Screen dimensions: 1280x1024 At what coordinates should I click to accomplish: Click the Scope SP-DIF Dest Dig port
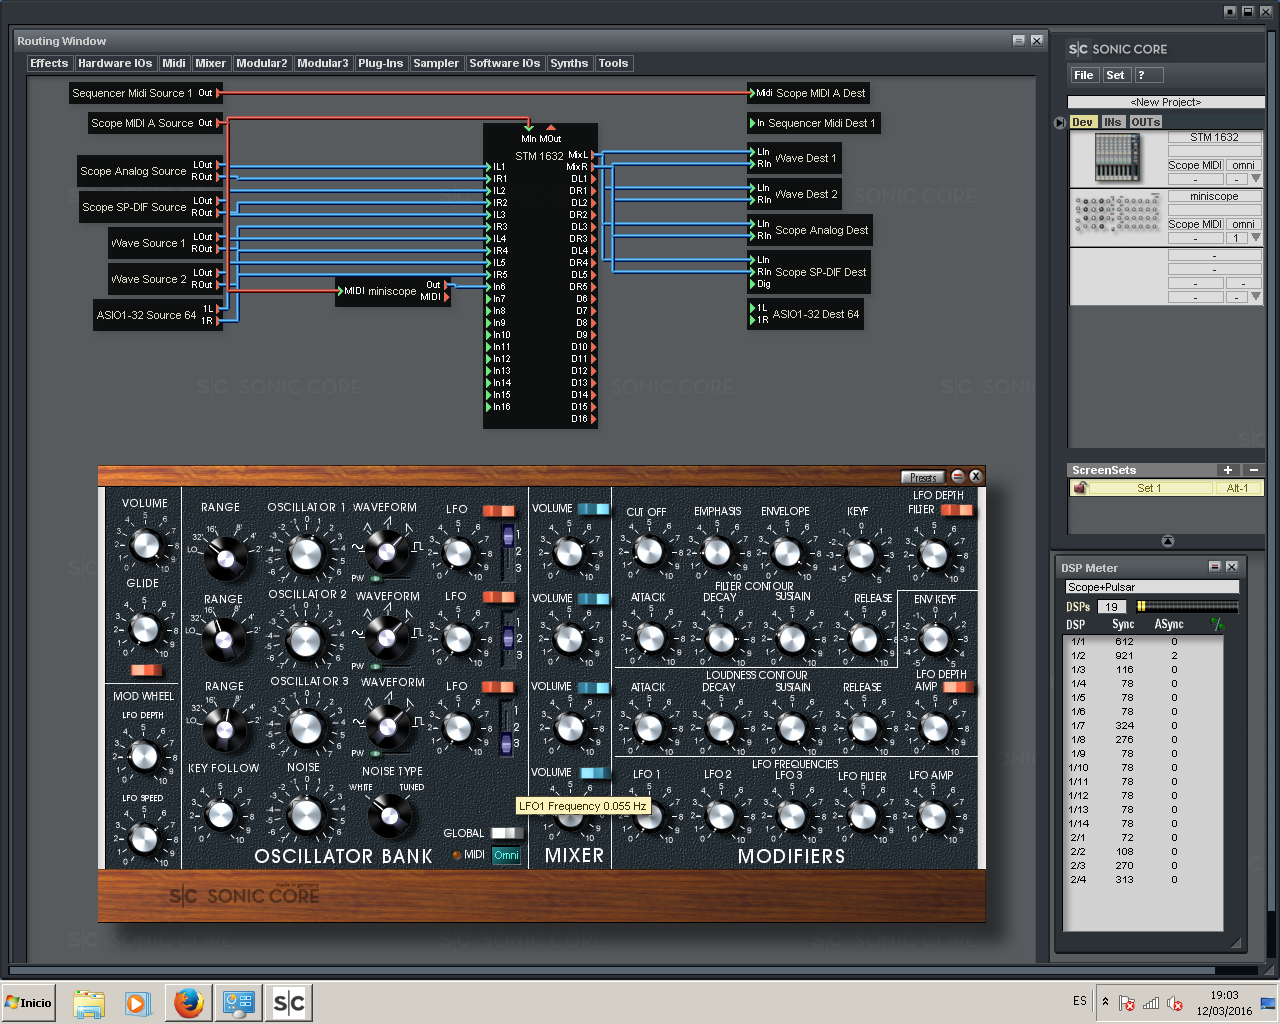(753, 284)
